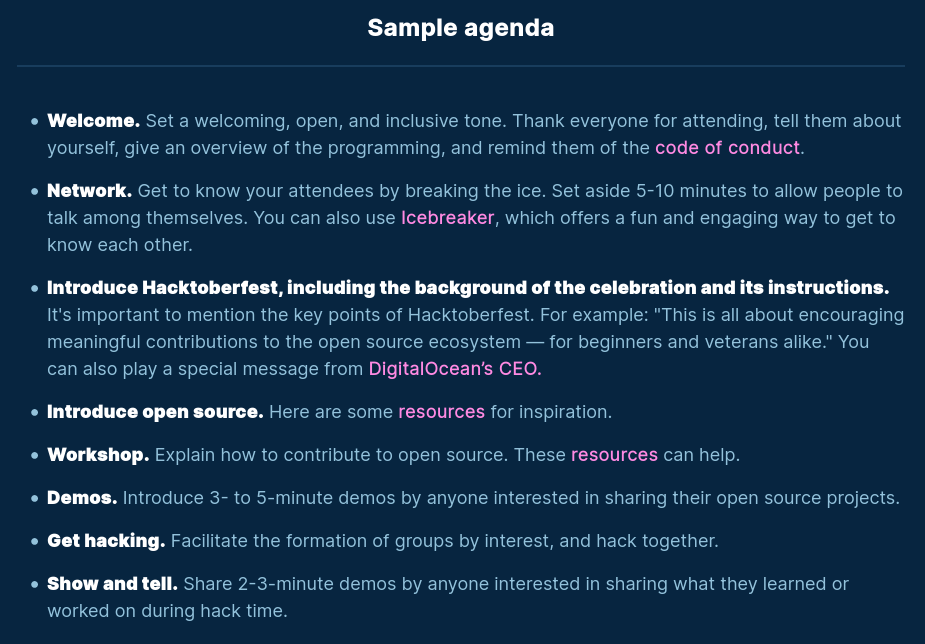The image size is (925, 644).
Task: Click the bullet point before Demos
Action: (x=35, y=498)
